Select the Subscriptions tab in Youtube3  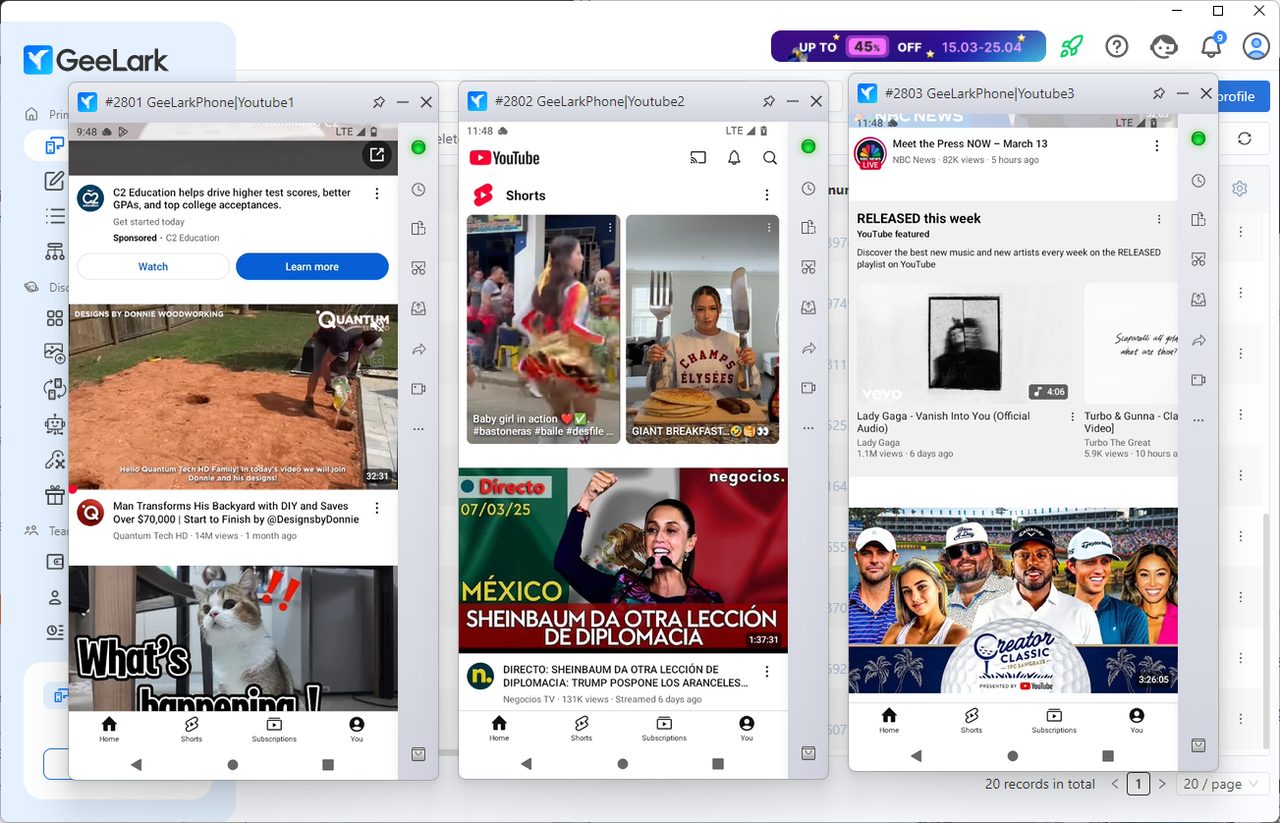click(1054, 720)
